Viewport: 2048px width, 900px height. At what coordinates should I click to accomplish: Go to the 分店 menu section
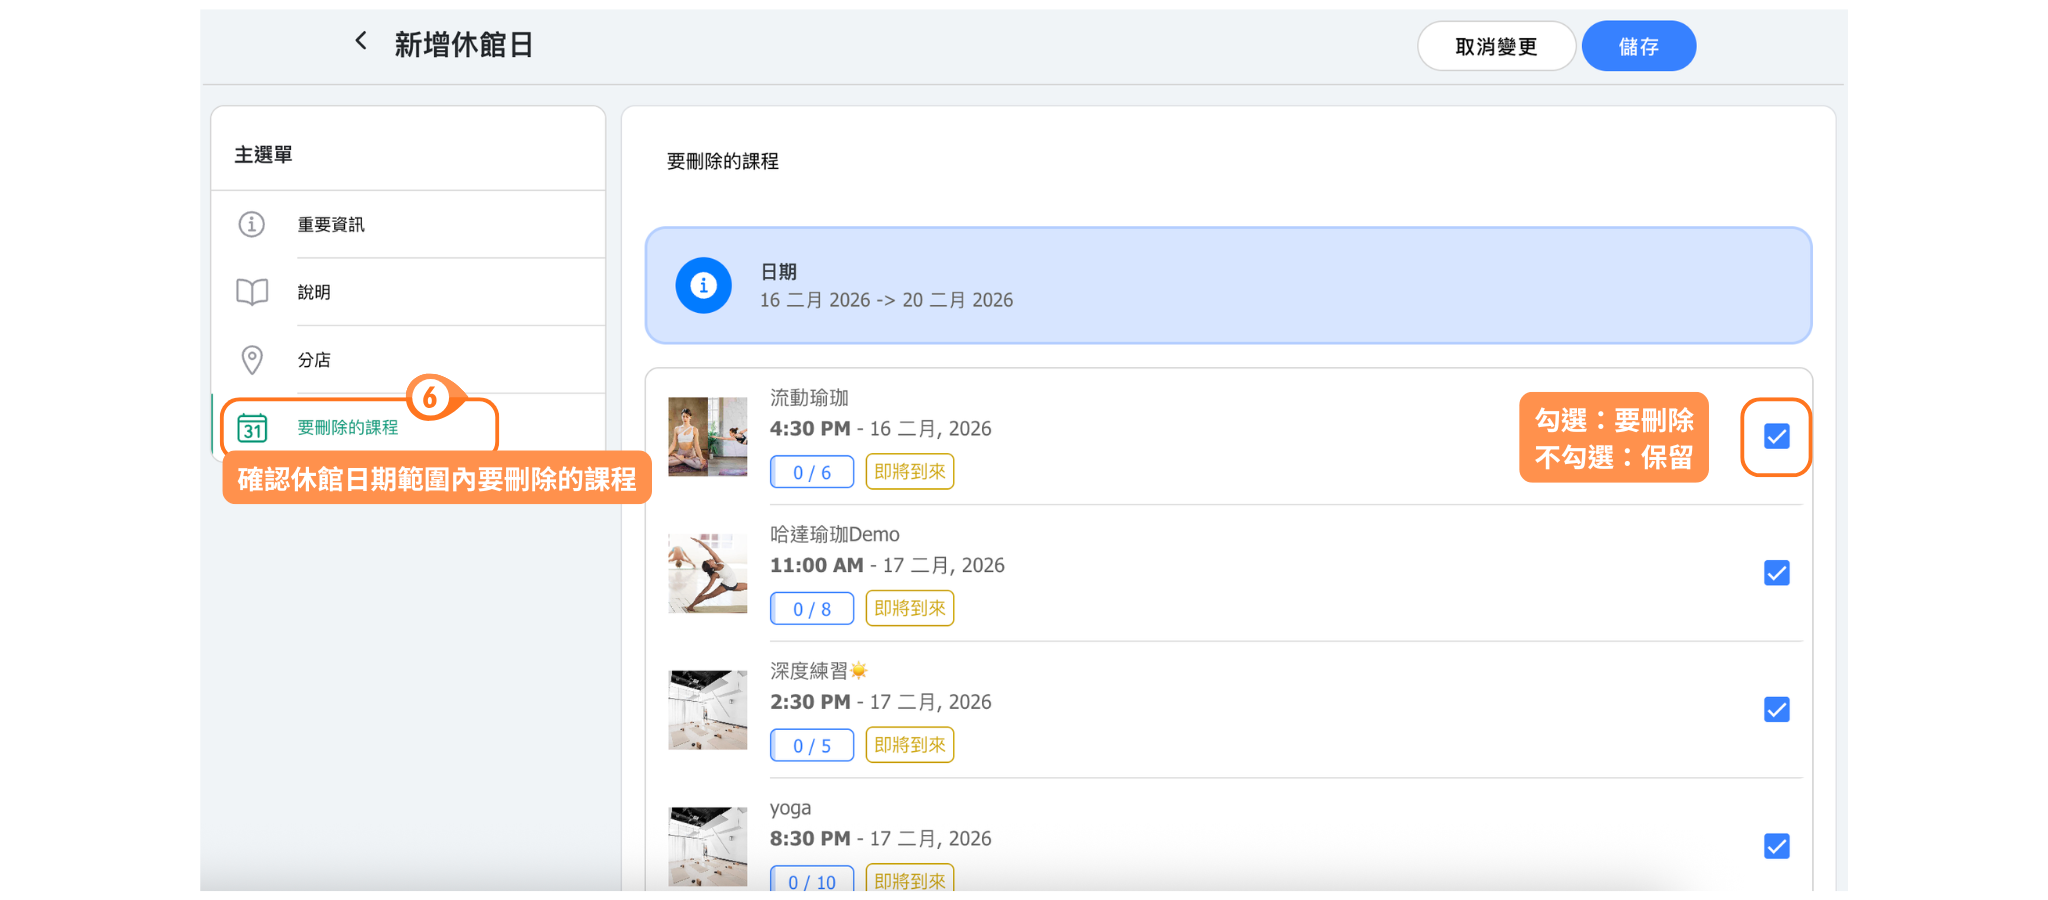pos(314,360)
